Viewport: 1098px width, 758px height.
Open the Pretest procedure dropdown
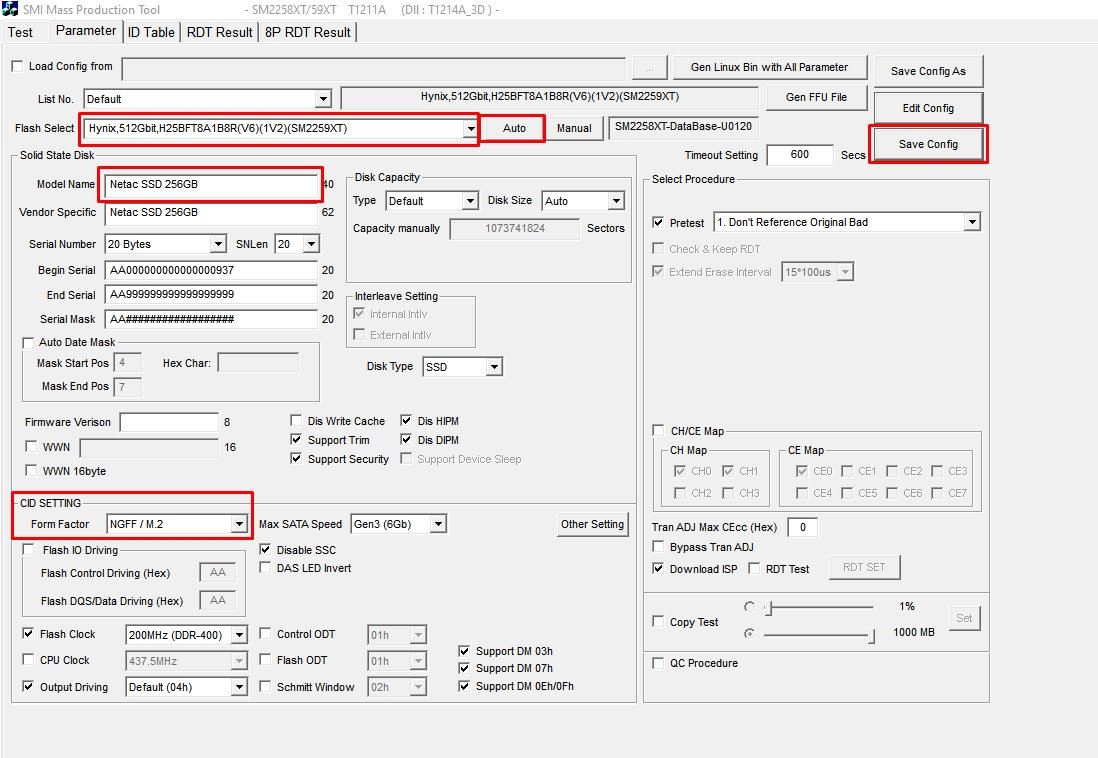(x=971, y=222)
